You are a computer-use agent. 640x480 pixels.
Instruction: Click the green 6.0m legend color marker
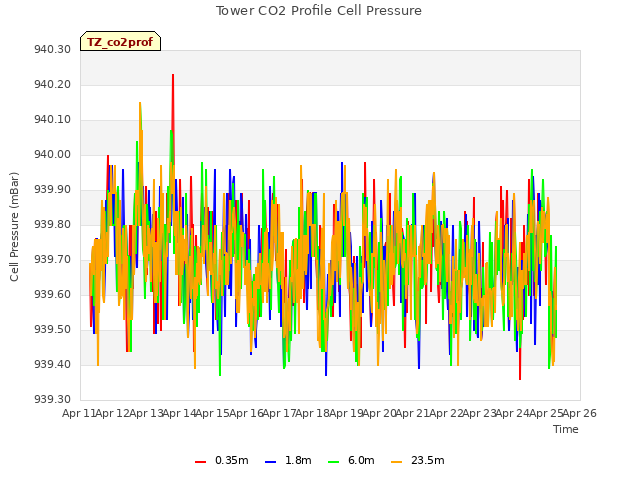[x=333, y=462]
